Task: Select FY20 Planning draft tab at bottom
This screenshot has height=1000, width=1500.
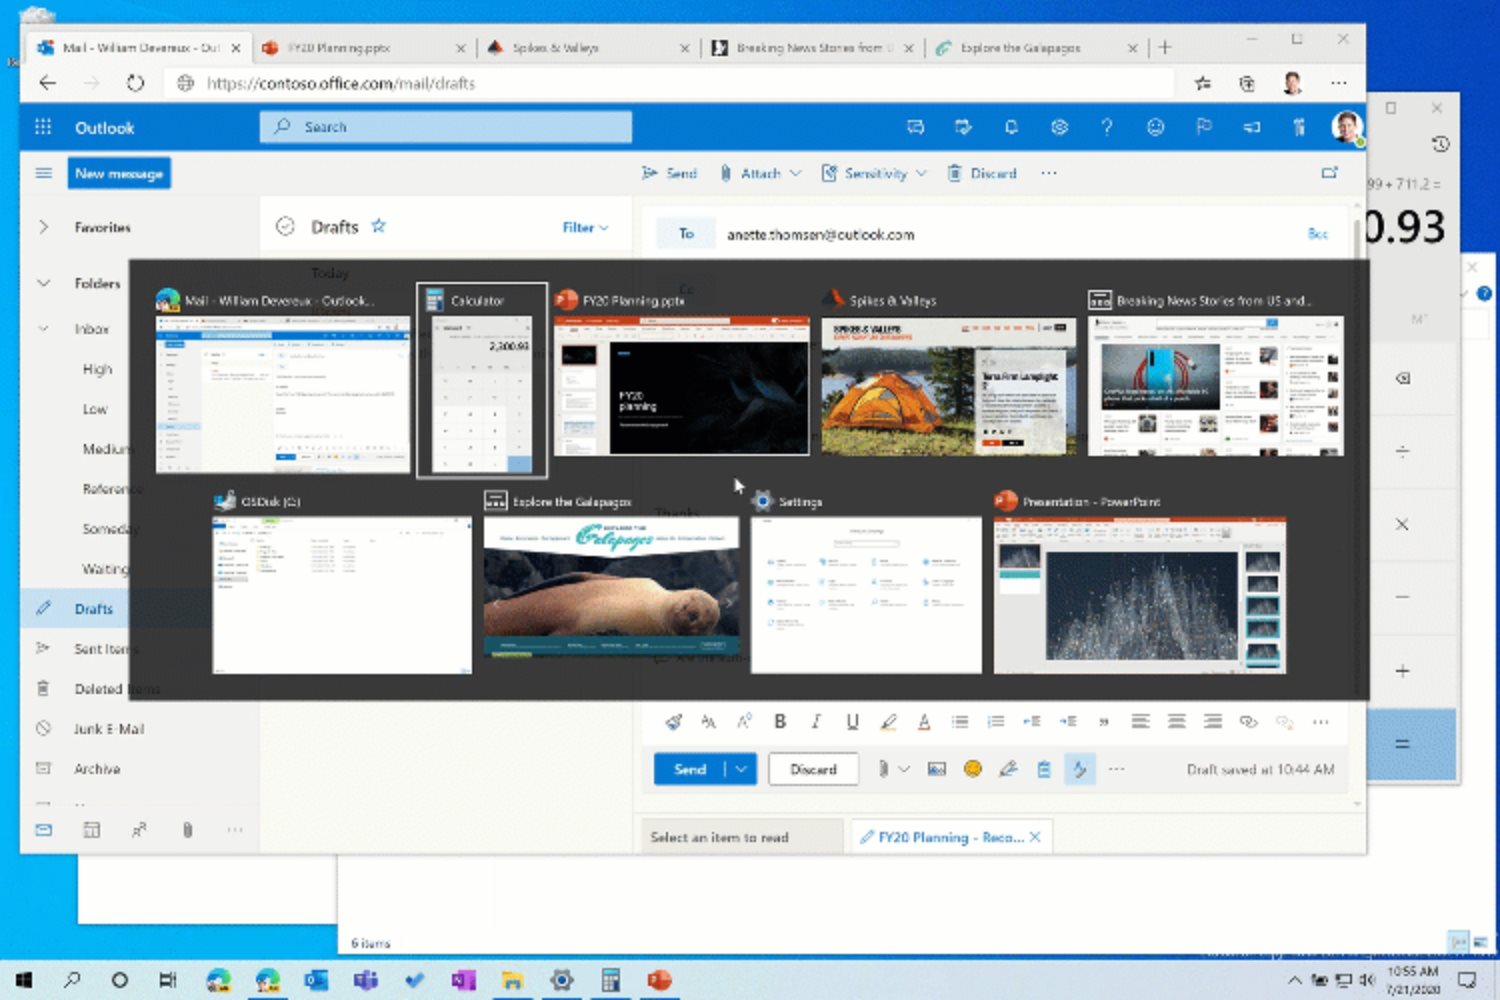Action: coord(951,837)
